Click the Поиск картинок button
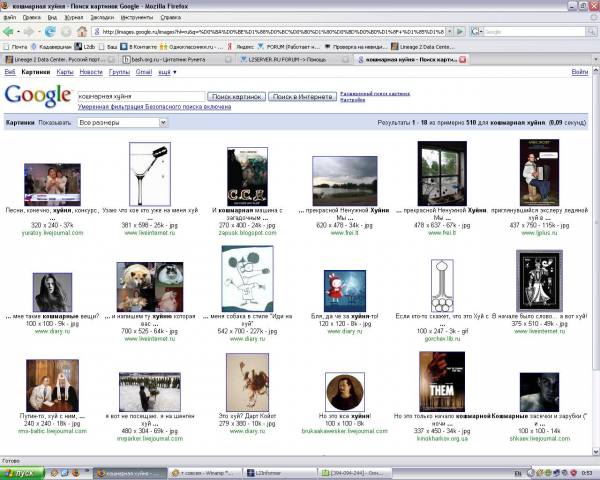This screenshot has width=600, height=480. (x=236, y=97)
